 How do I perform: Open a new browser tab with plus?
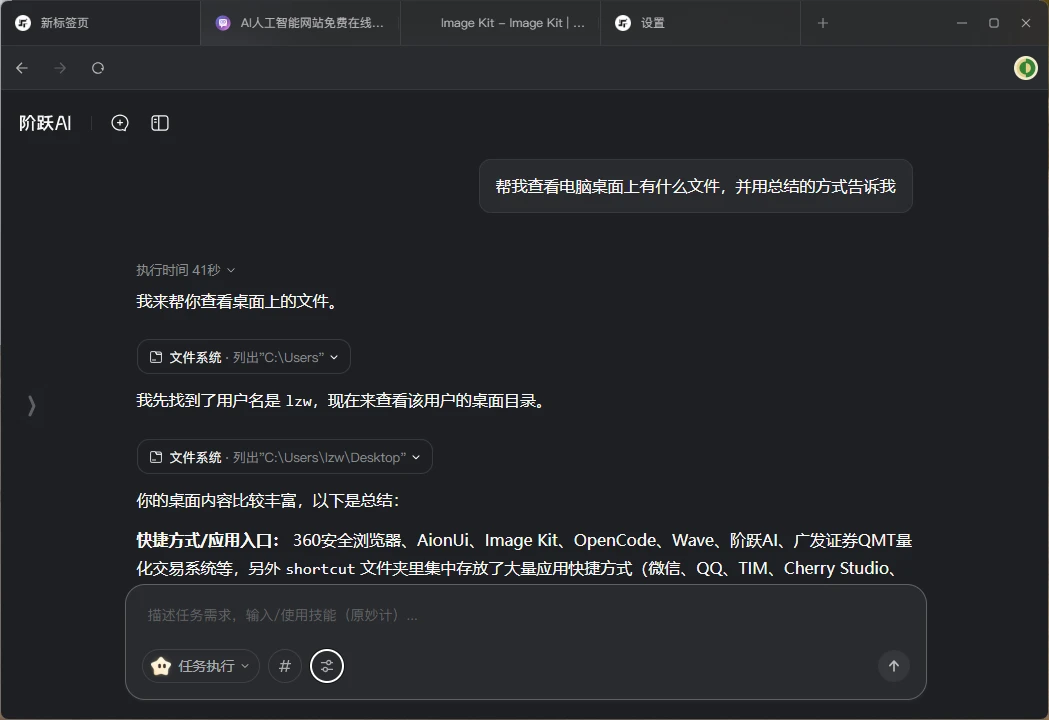coord(823,23)
